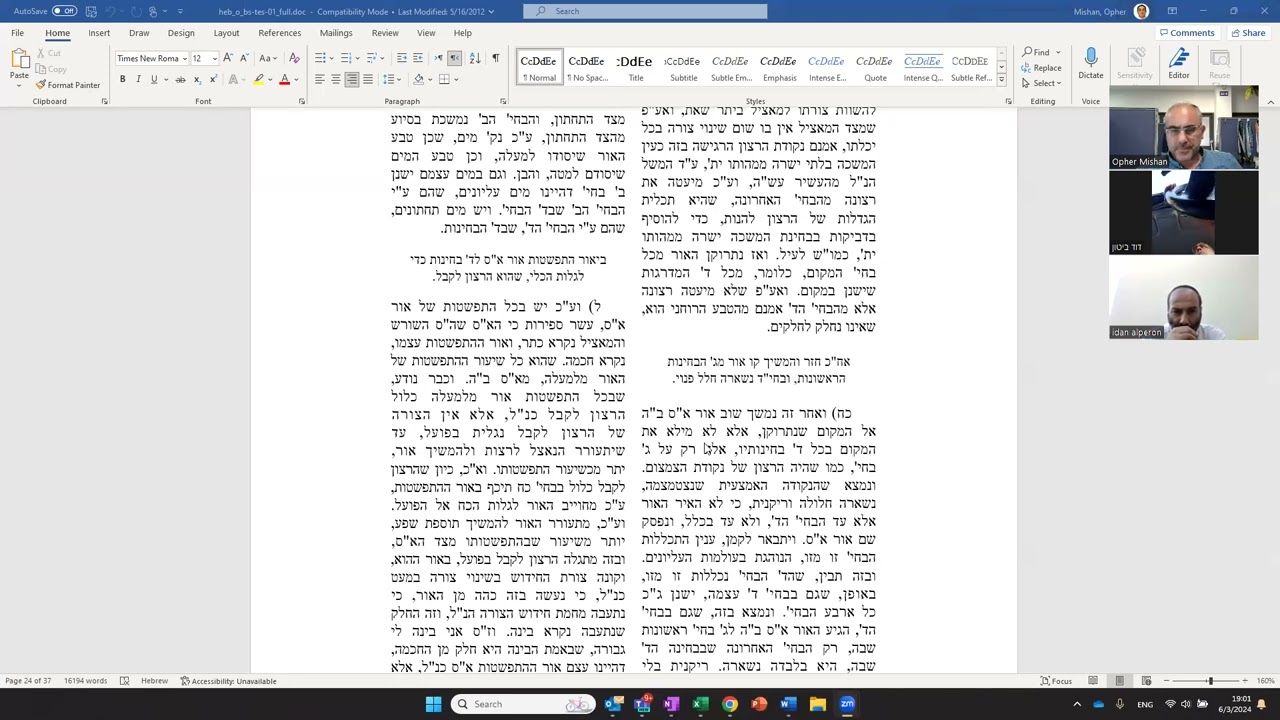1280x720 pixels.
Task: Toggle bold formatting in the Font group
Action: tap(123, 79)
